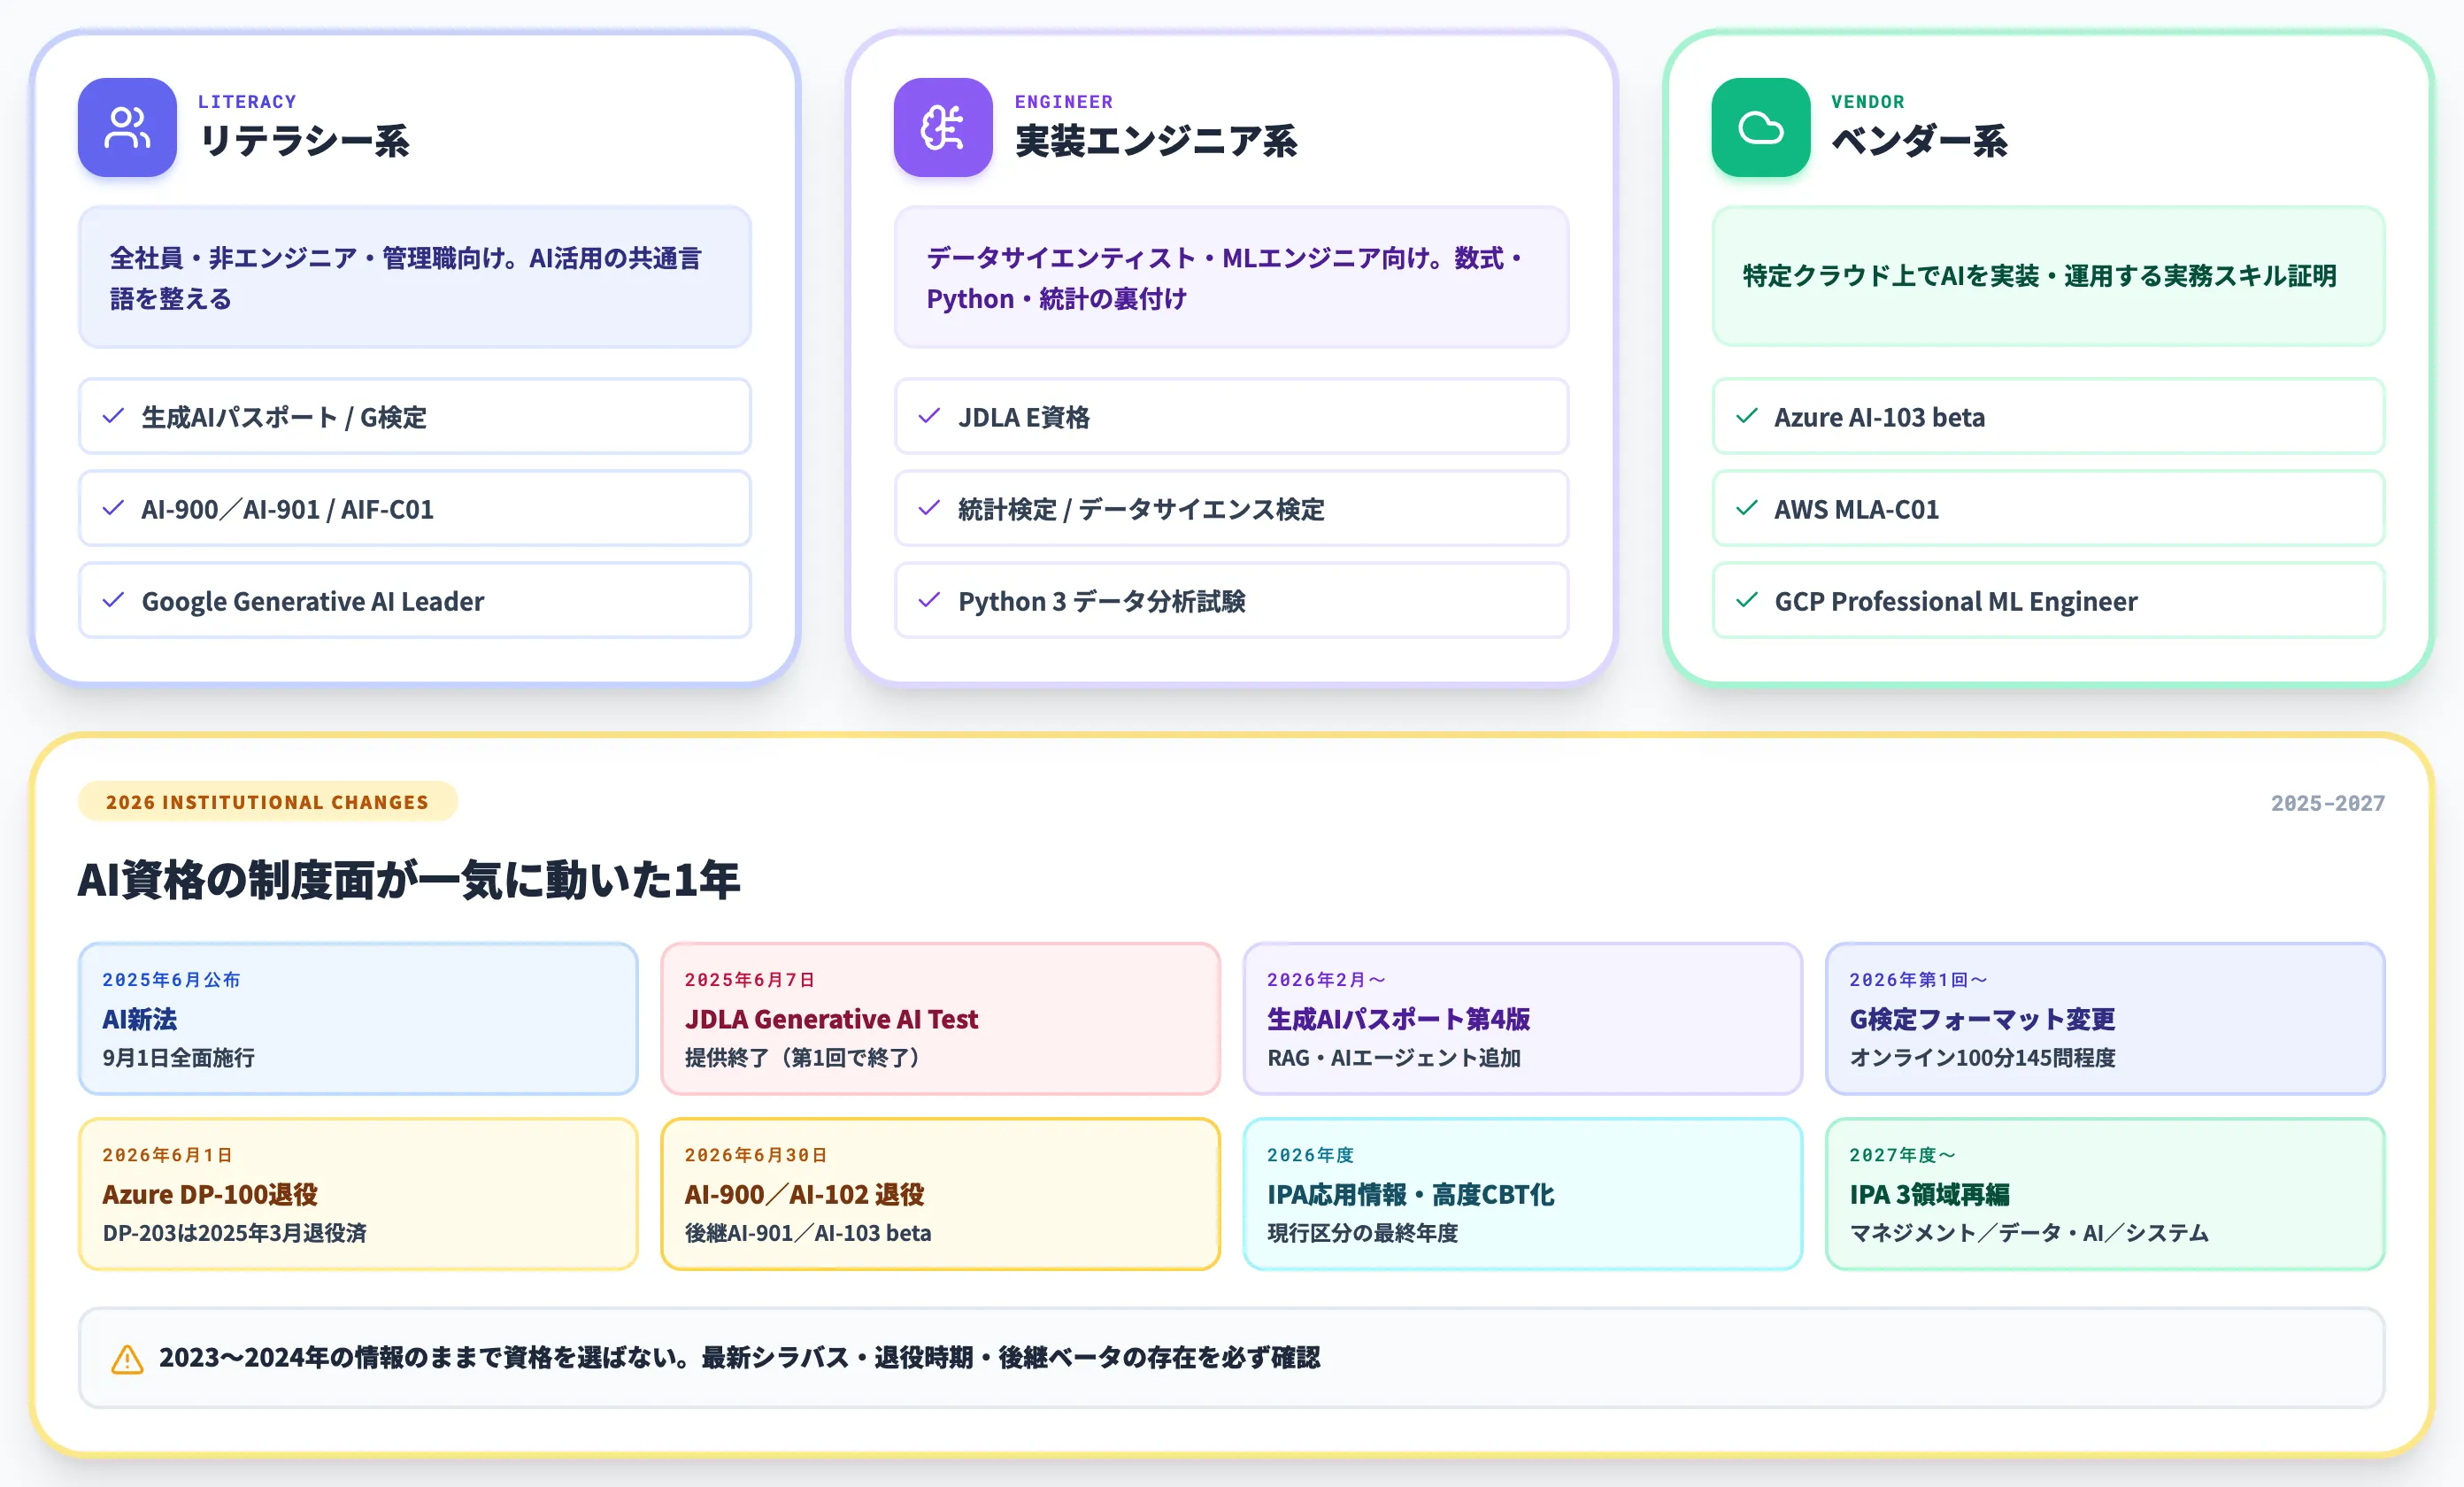Click checkmark beside 統計検定 / データサイエンス検定
Screen dimensions: 2464x1487
tap(930, 508)
